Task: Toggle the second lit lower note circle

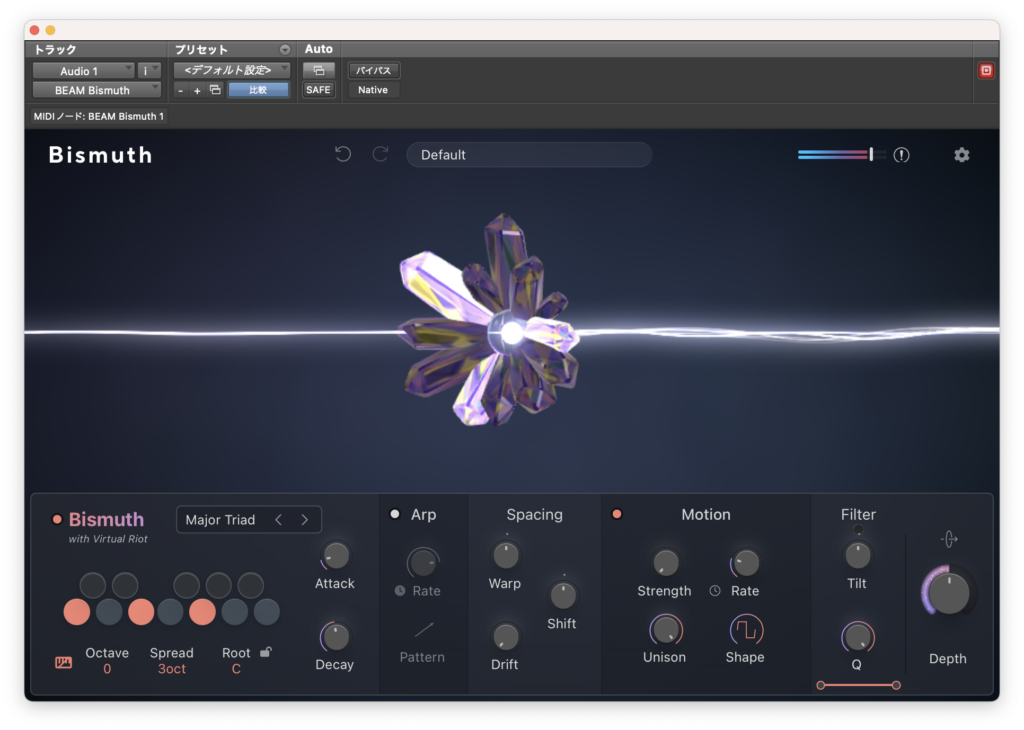Action: click(x=141, y=612)
